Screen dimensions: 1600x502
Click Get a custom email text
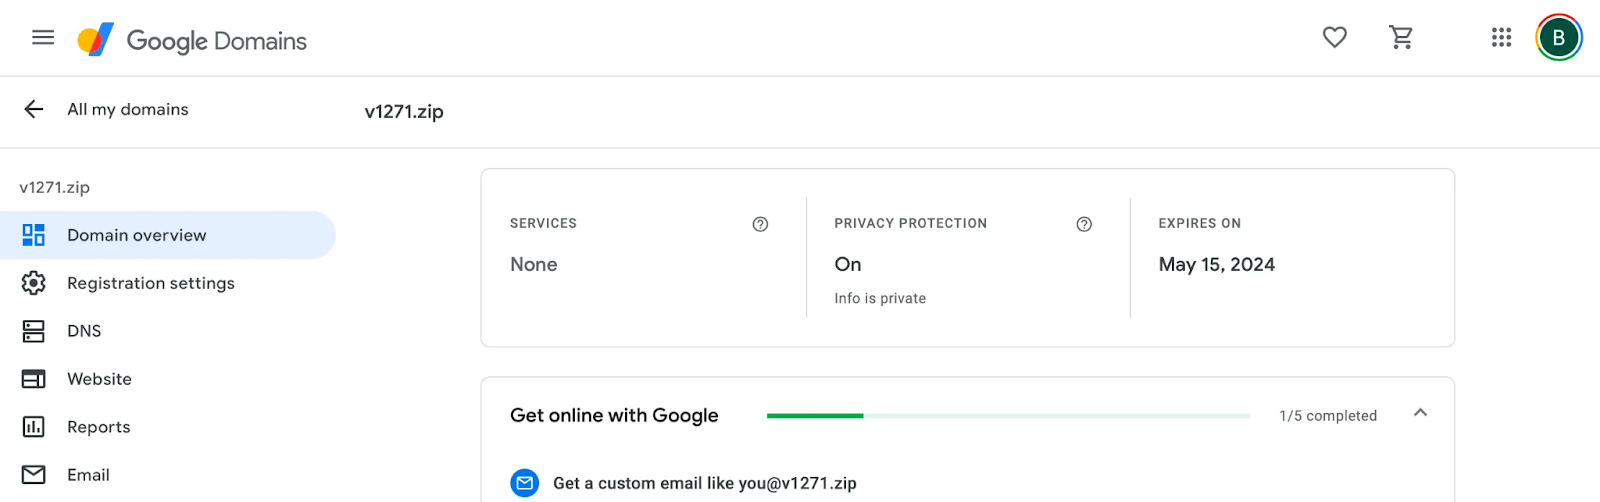click(704, 484)
